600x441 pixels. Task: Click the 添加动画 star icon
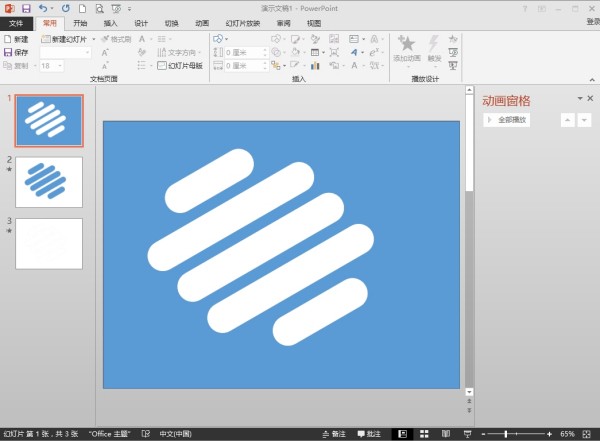click(406, 44)
